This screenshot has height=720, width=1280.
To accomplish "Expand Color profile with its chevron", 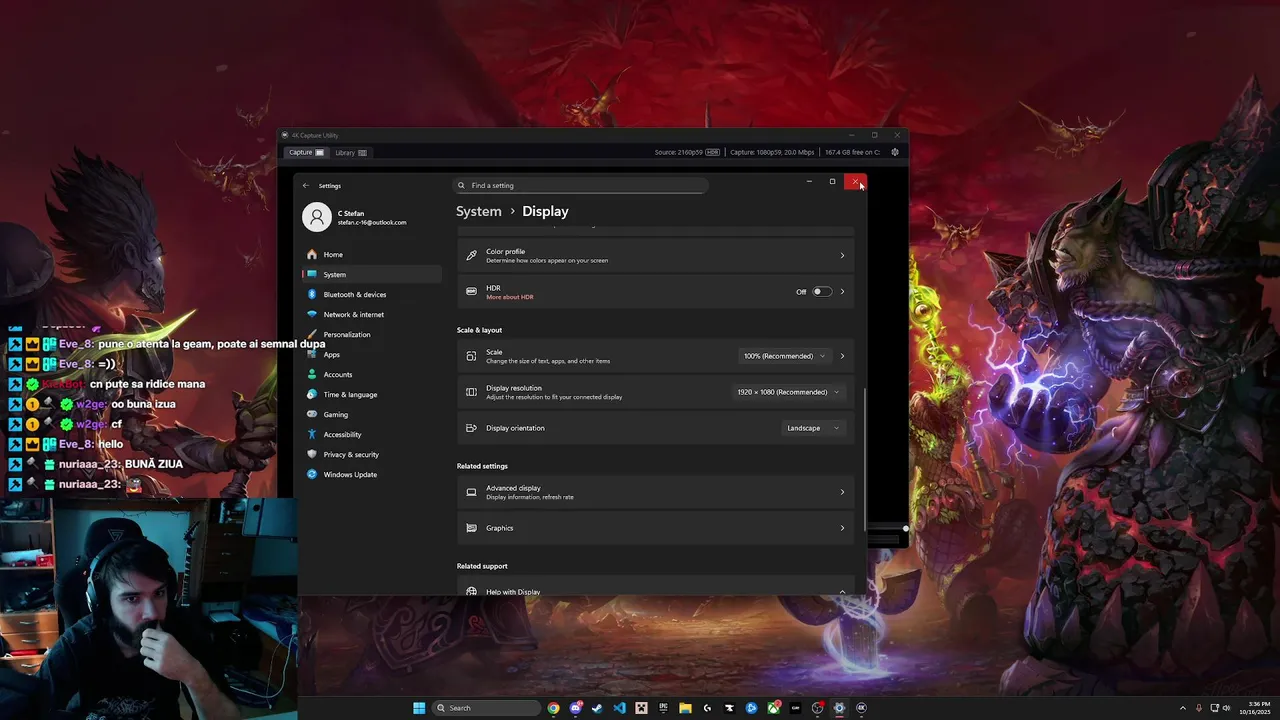I will click(842, 256).
